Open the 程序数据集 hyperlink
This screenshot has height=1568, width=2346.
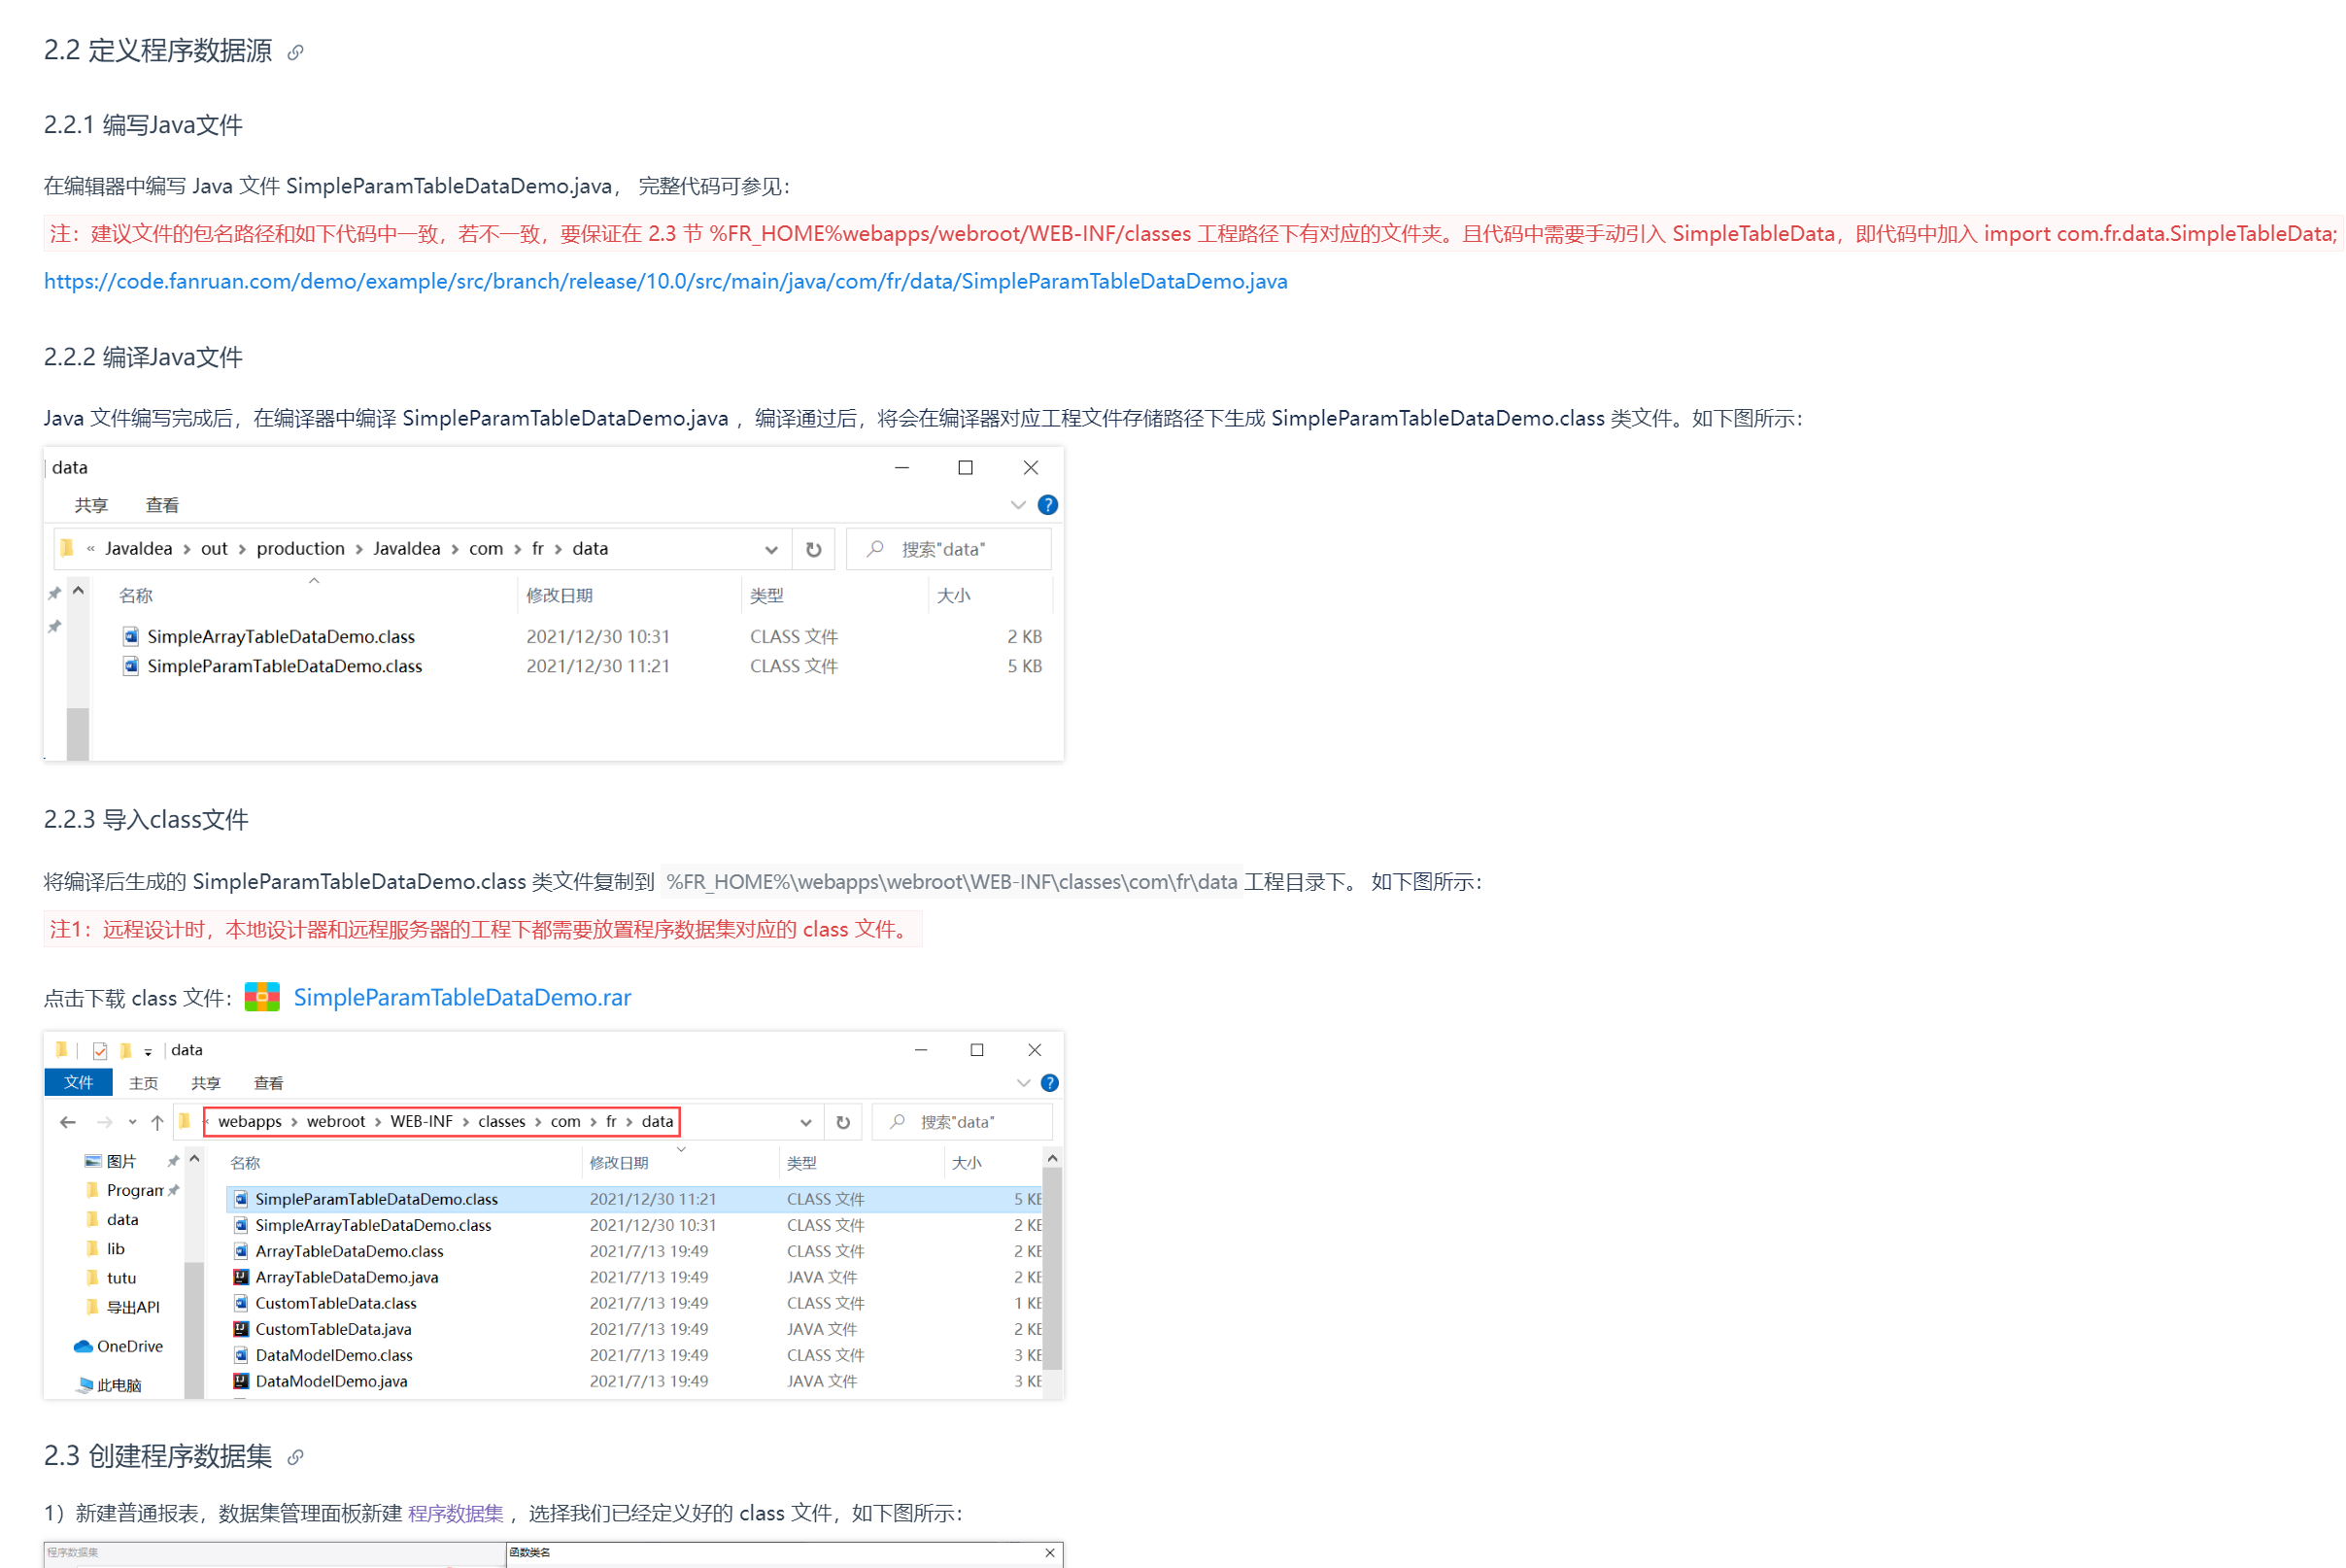point(455,1513)
